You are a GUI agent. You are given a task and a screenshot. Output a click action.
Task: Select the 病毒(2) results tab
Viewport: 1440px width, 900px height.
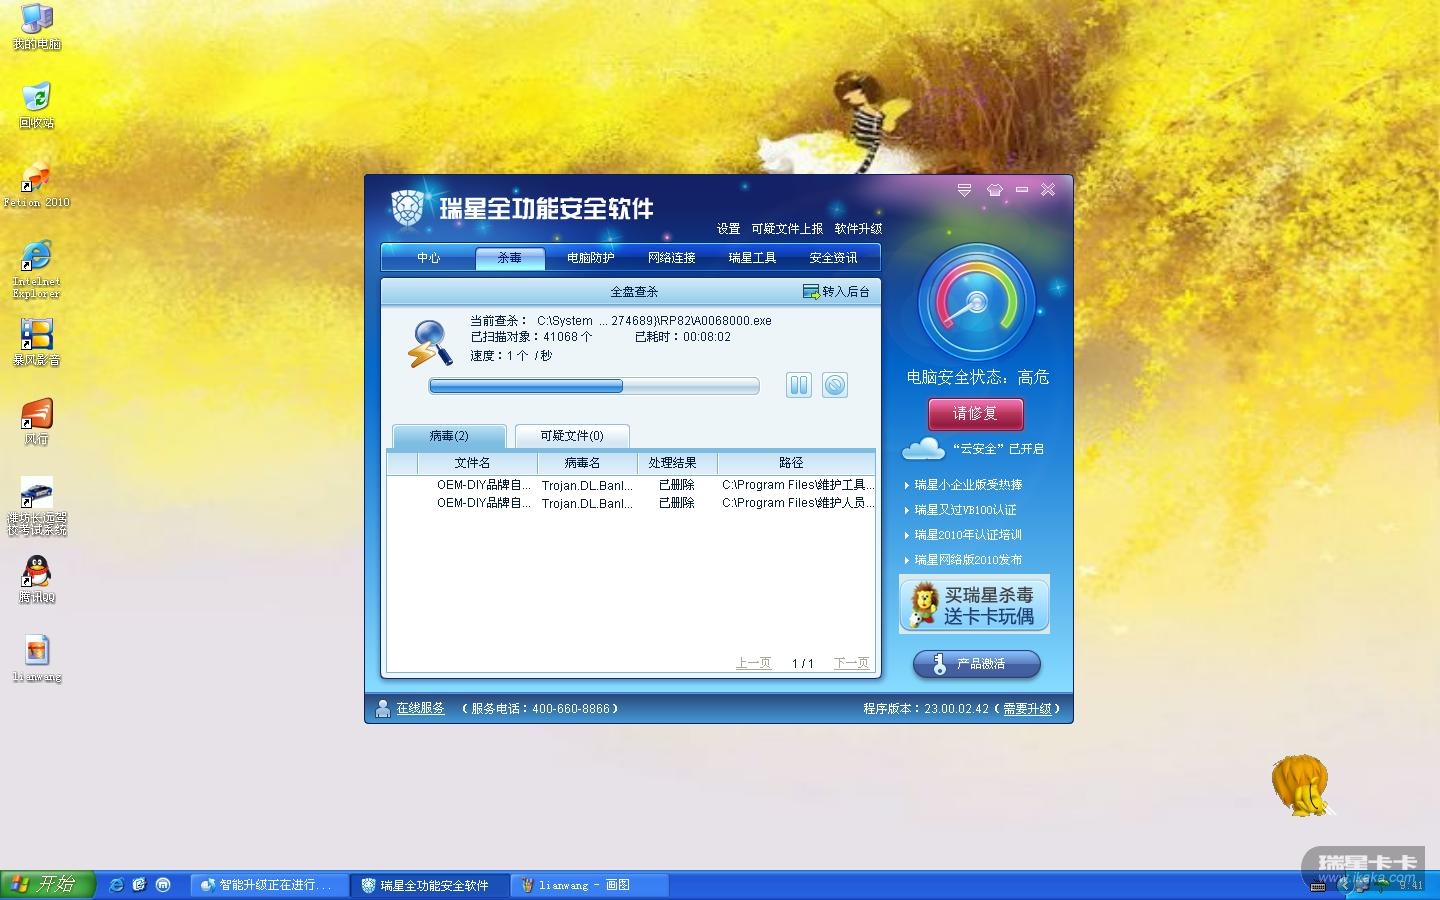pyautogui.click(x=449, y=436)
